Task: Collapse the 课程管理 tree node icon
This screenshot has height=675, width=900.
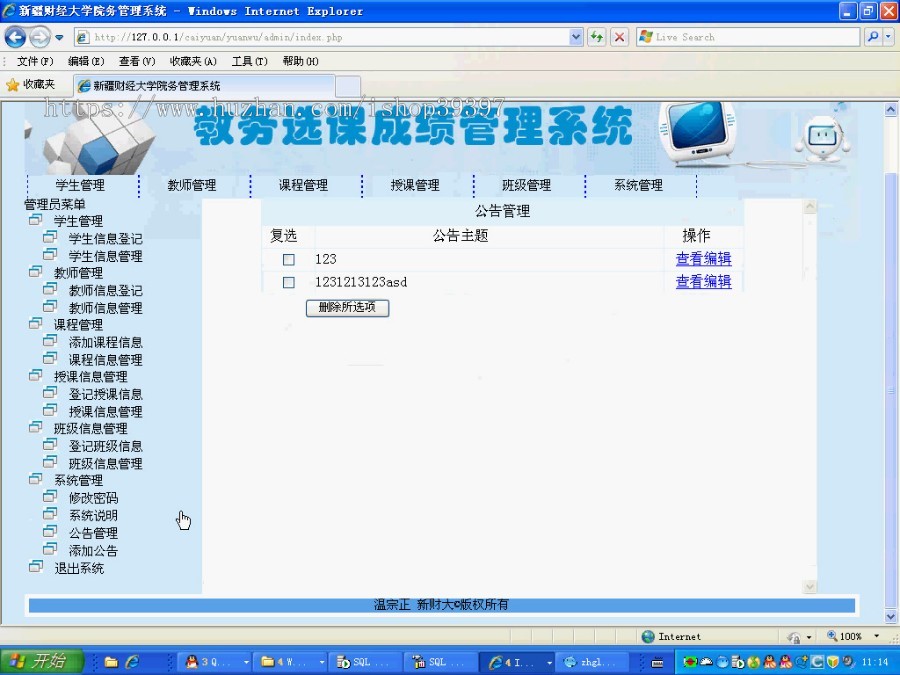Action: point(36,324)
